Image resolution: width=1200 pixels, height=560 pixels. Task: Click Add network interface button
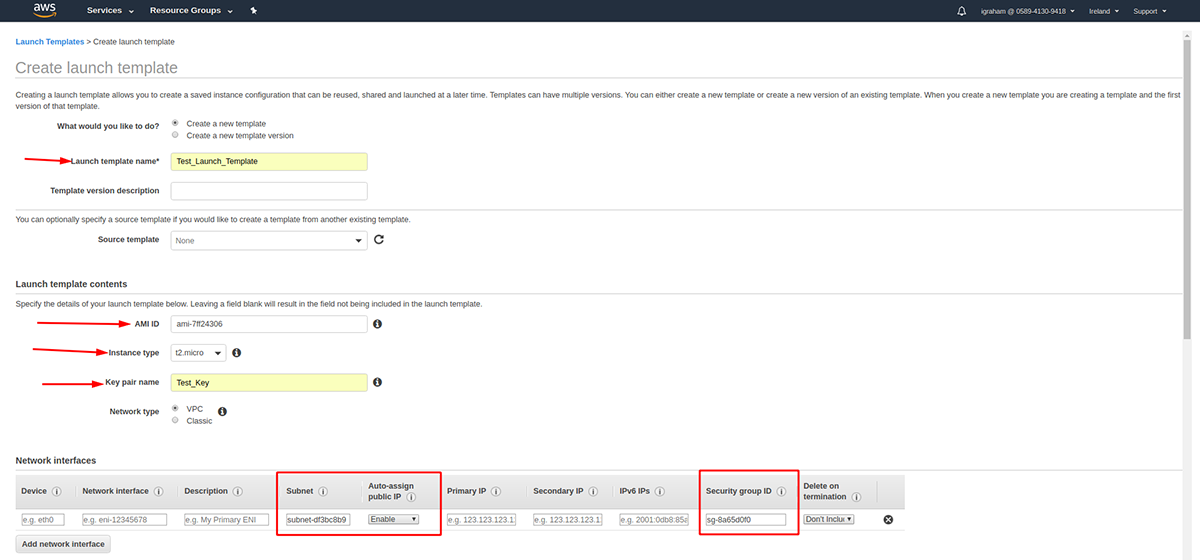[63, 544]
